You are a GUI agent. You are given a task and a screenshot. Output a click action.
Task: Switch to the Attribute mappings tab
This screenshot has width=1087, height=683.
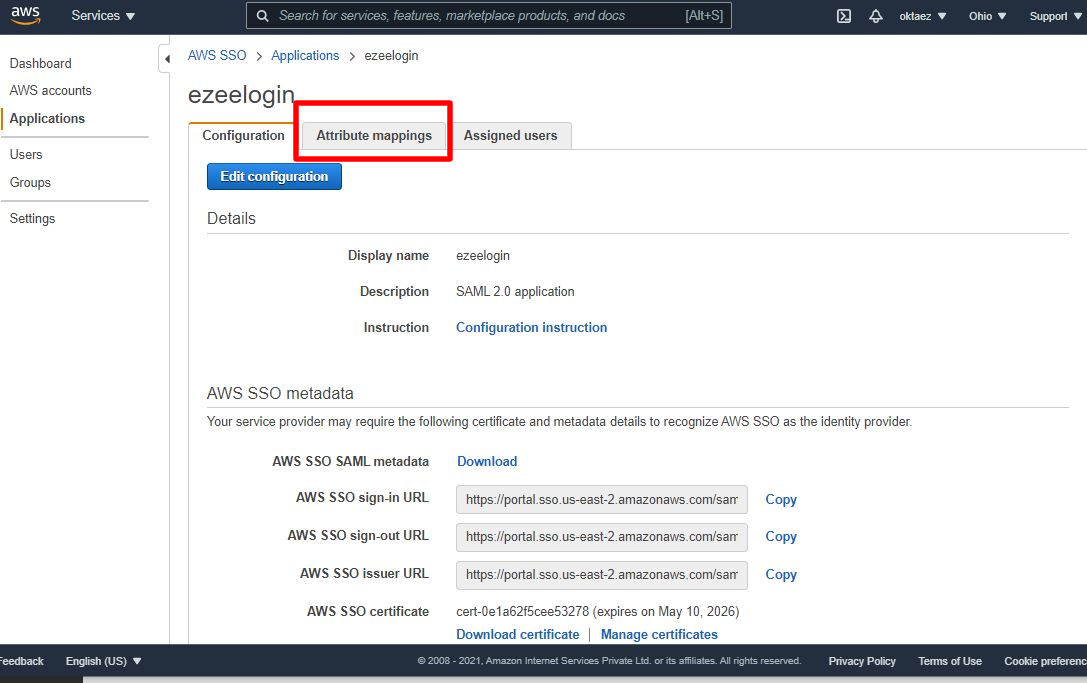click(374, 135)
